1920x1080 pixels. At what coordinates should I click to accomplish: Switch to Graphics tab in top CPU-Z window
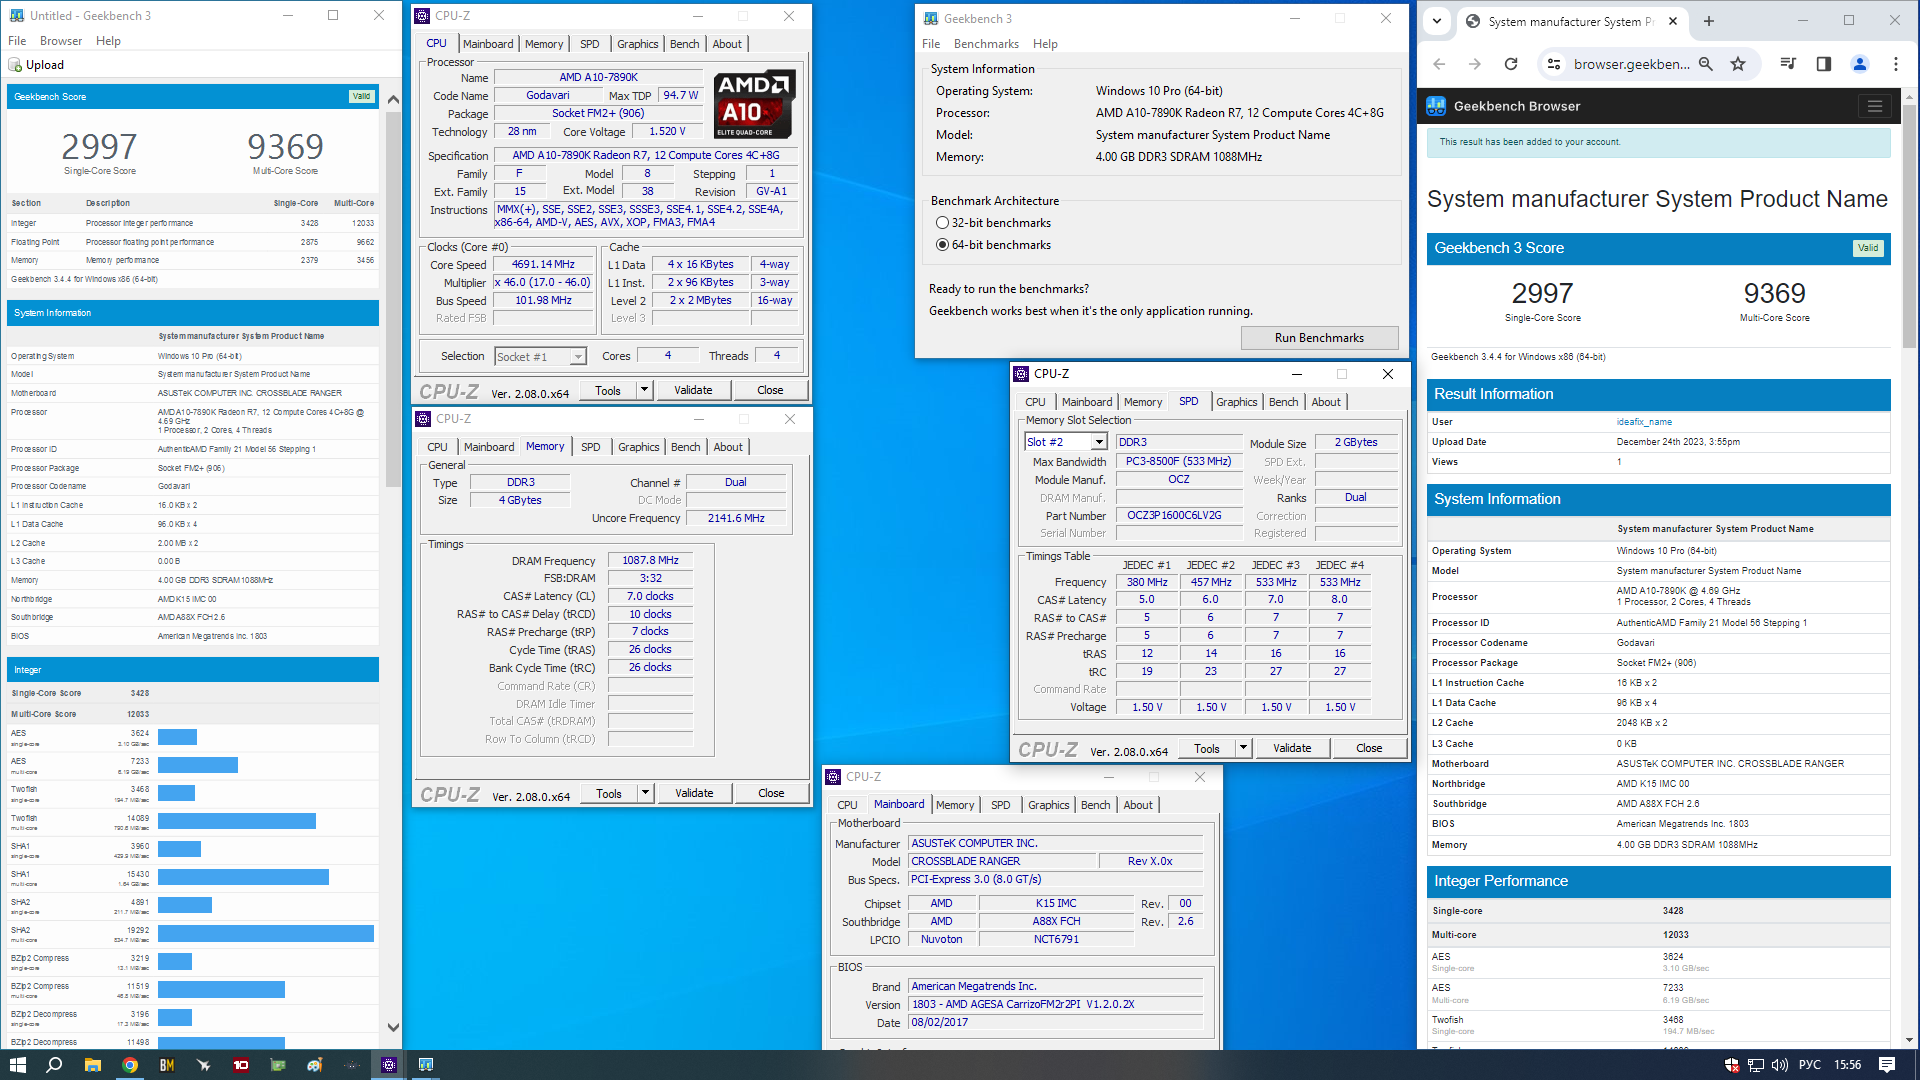coord(637,44)
